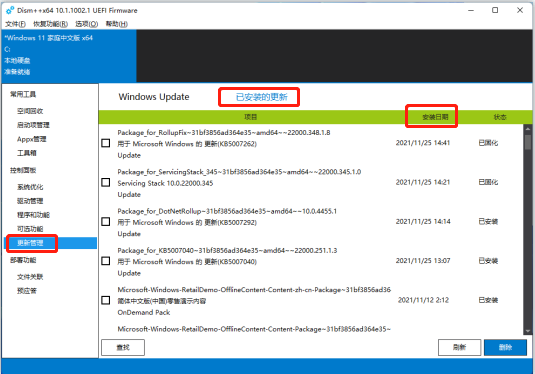Click the update list scrollbar down arrow

point(527,331)
